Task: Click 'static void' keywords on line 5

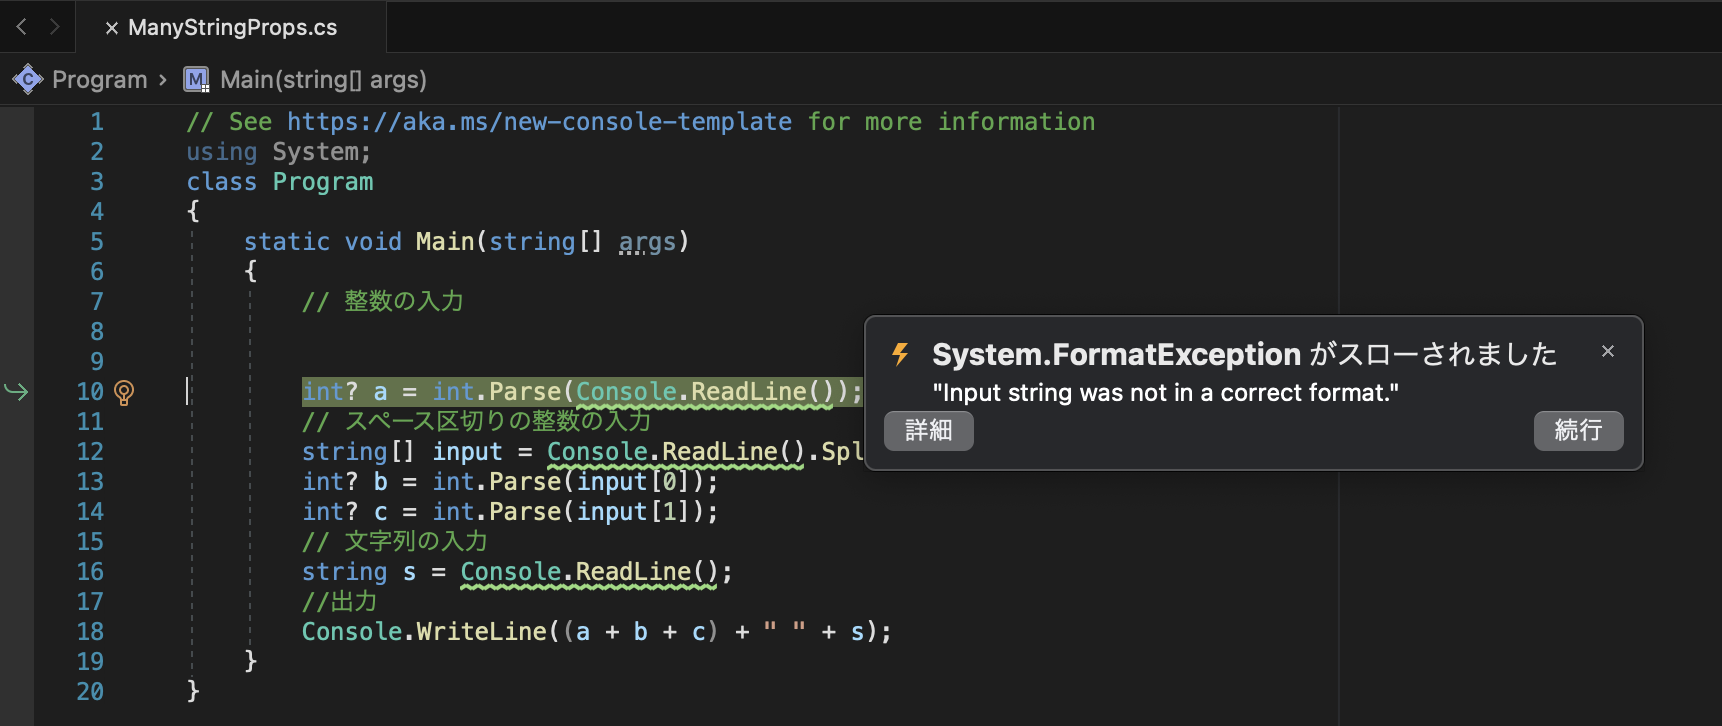Action: (323, 242)
